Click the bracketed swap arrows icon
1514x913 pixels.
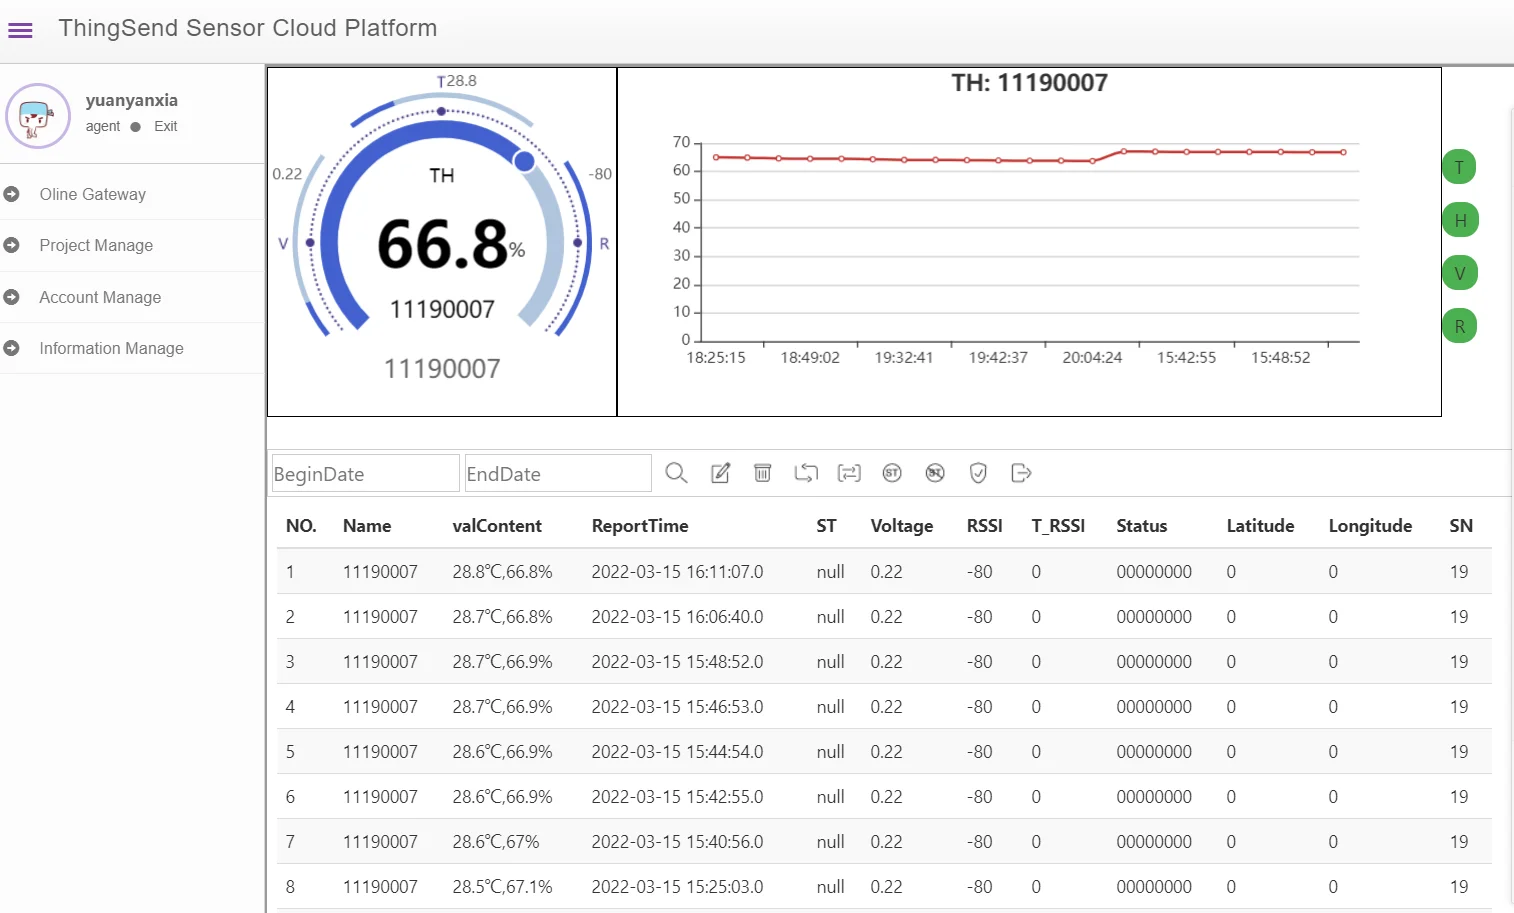[x=849, y=473]
